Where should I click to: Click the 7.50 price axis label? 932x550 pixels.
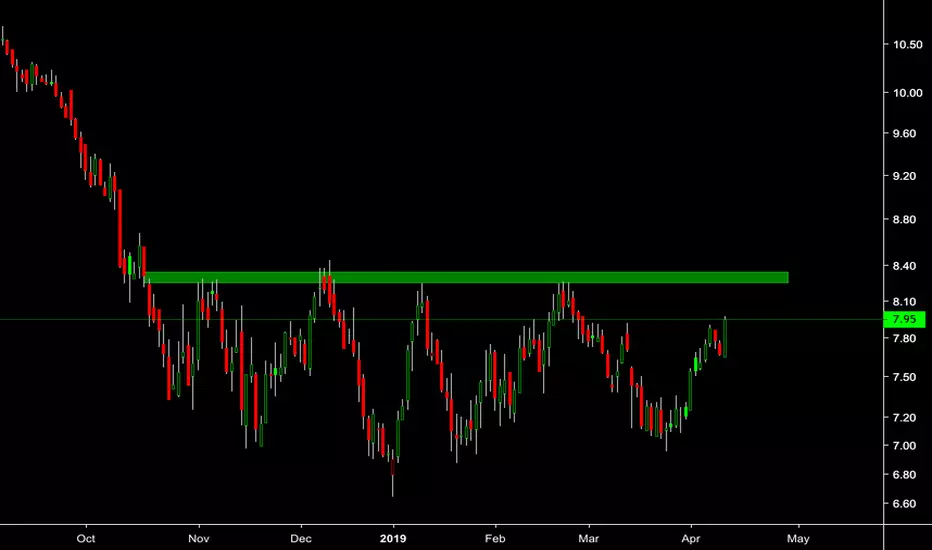coord(904,377)
